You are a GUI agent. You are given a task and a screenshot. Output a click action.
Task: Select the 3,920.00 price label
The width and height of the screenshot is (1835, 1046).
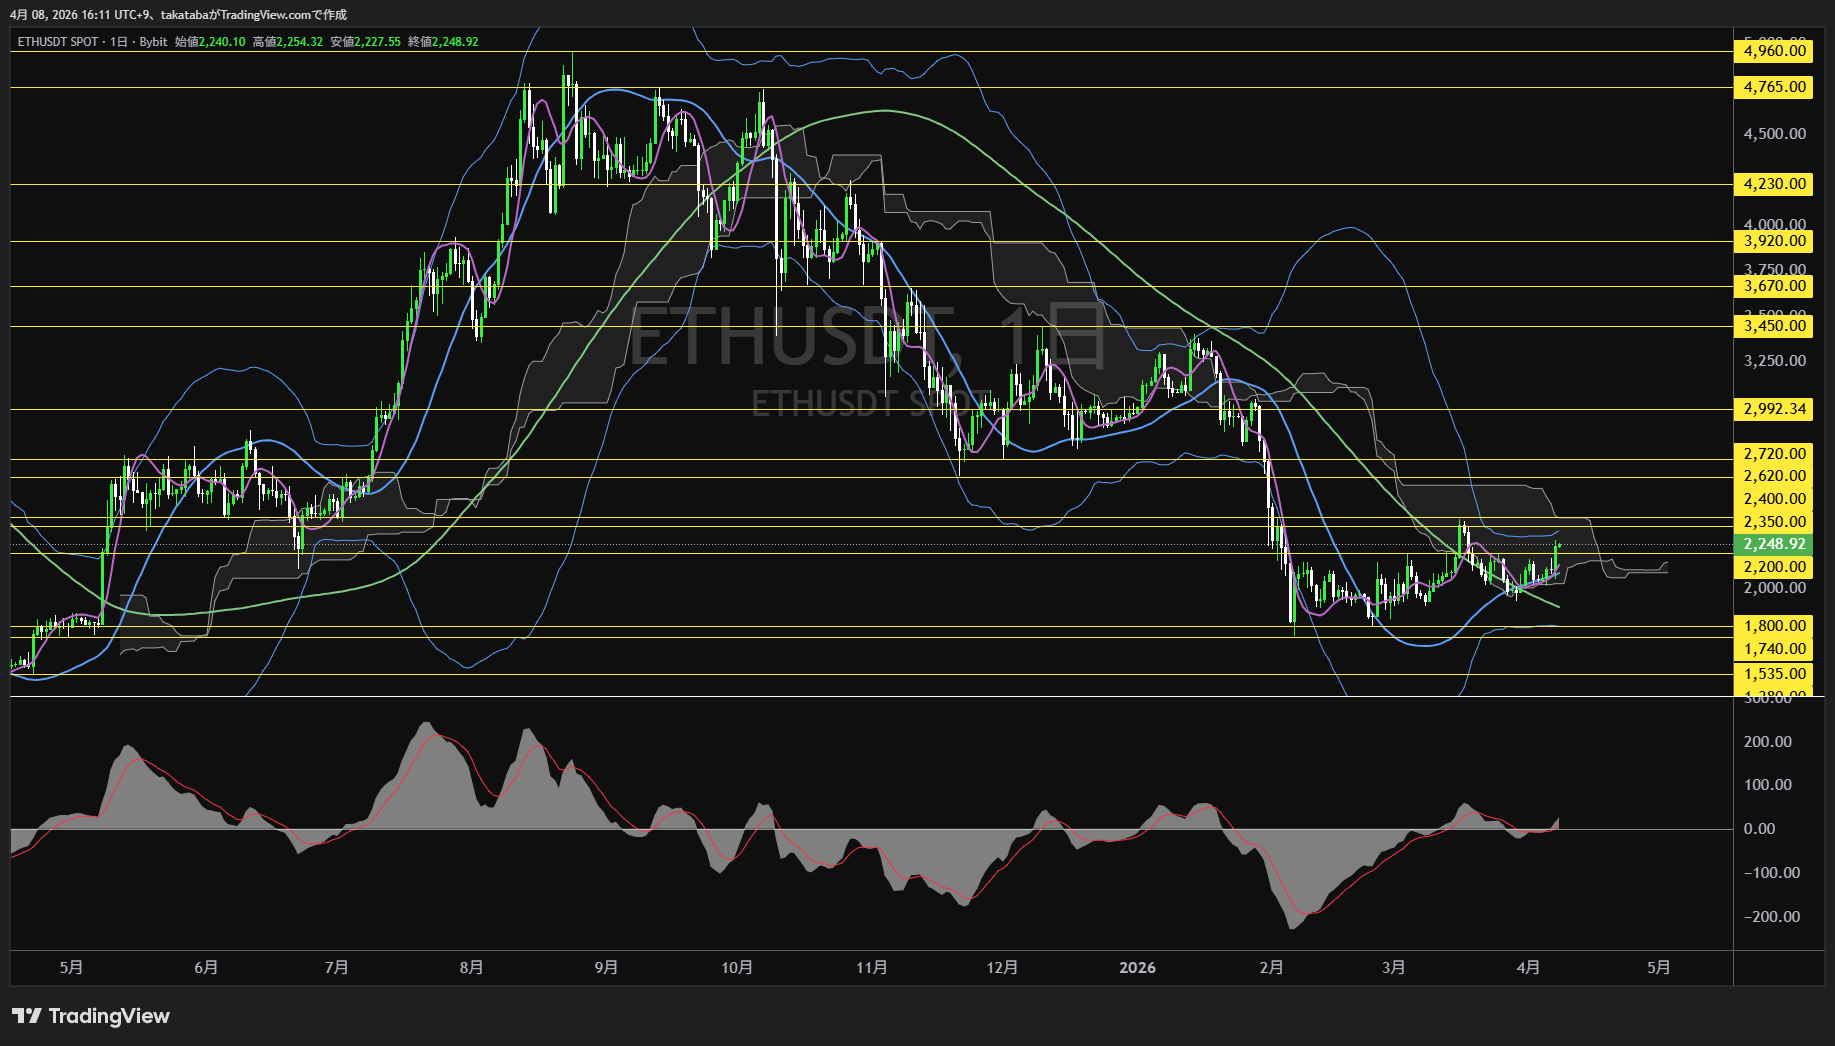[x=1774, y=241]
